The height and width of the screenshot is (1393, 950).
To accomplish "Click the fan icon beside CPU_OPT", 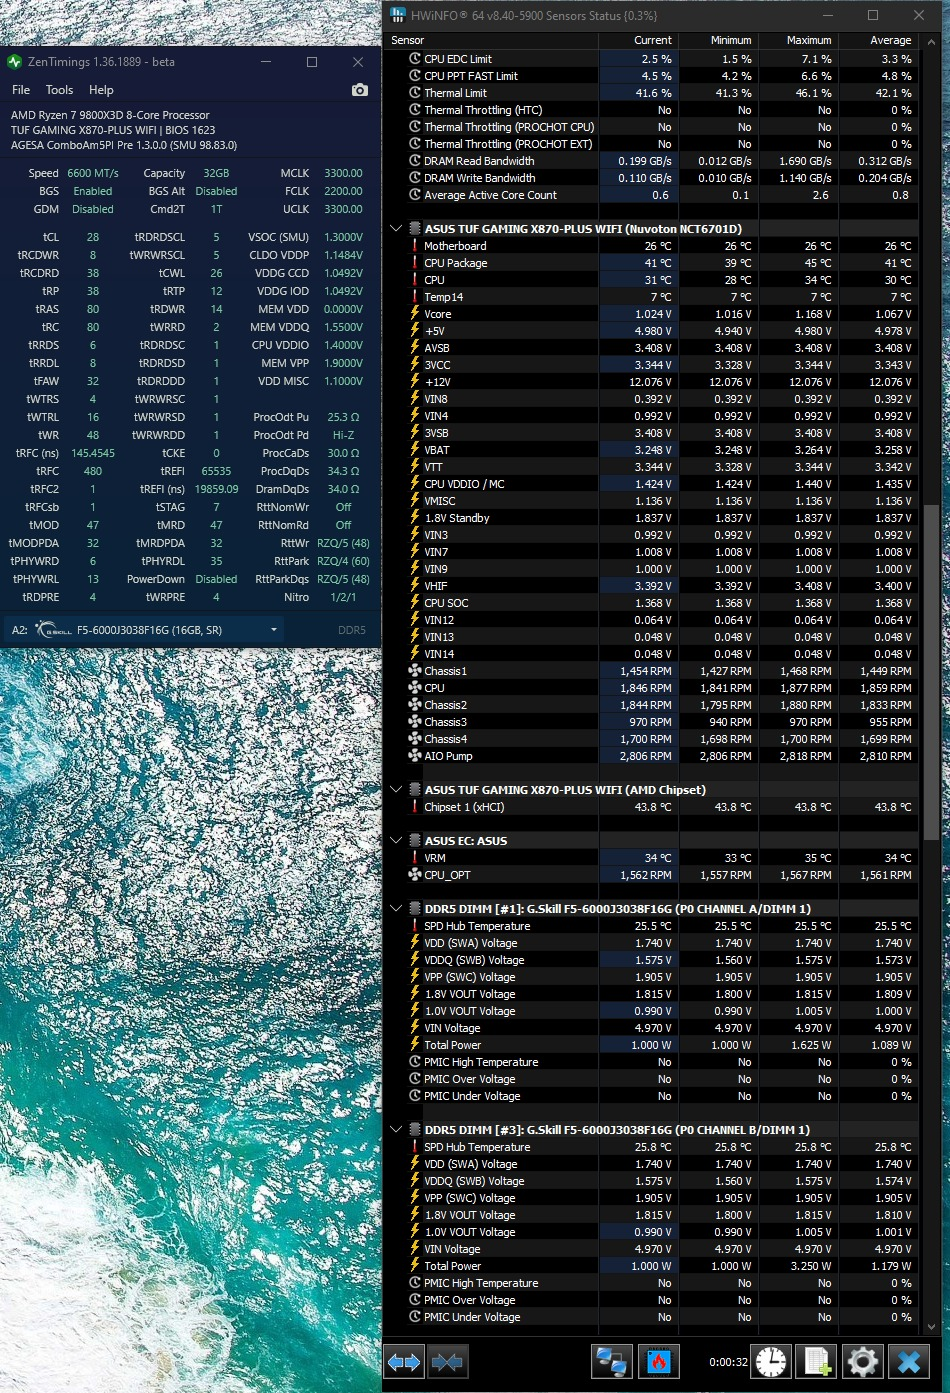I will 415,875.
